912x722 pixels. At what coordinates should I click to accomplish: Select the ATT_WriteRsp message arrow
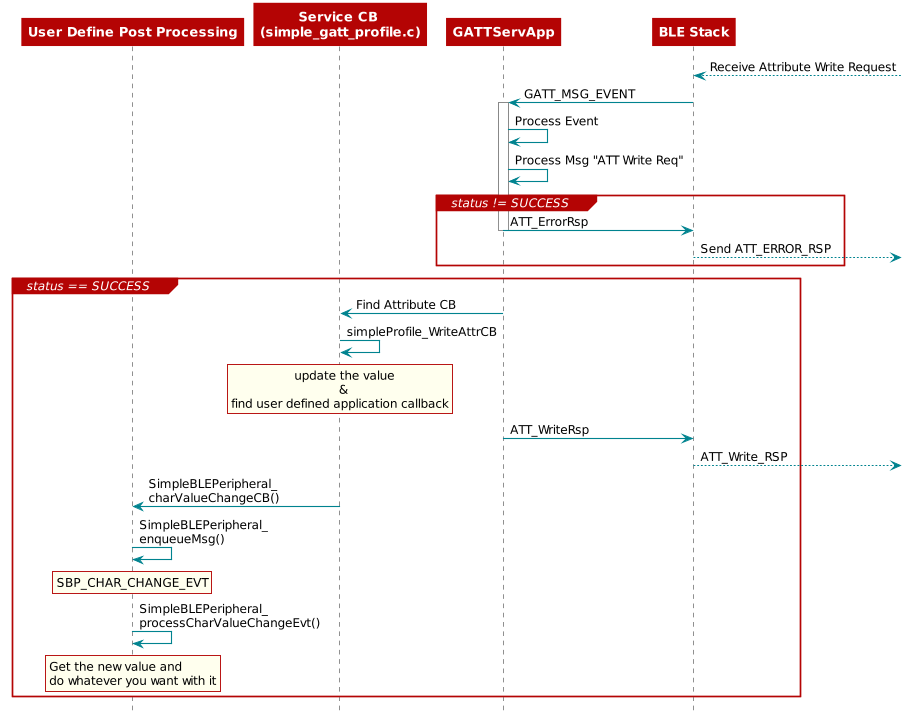[x=600, y=437]
